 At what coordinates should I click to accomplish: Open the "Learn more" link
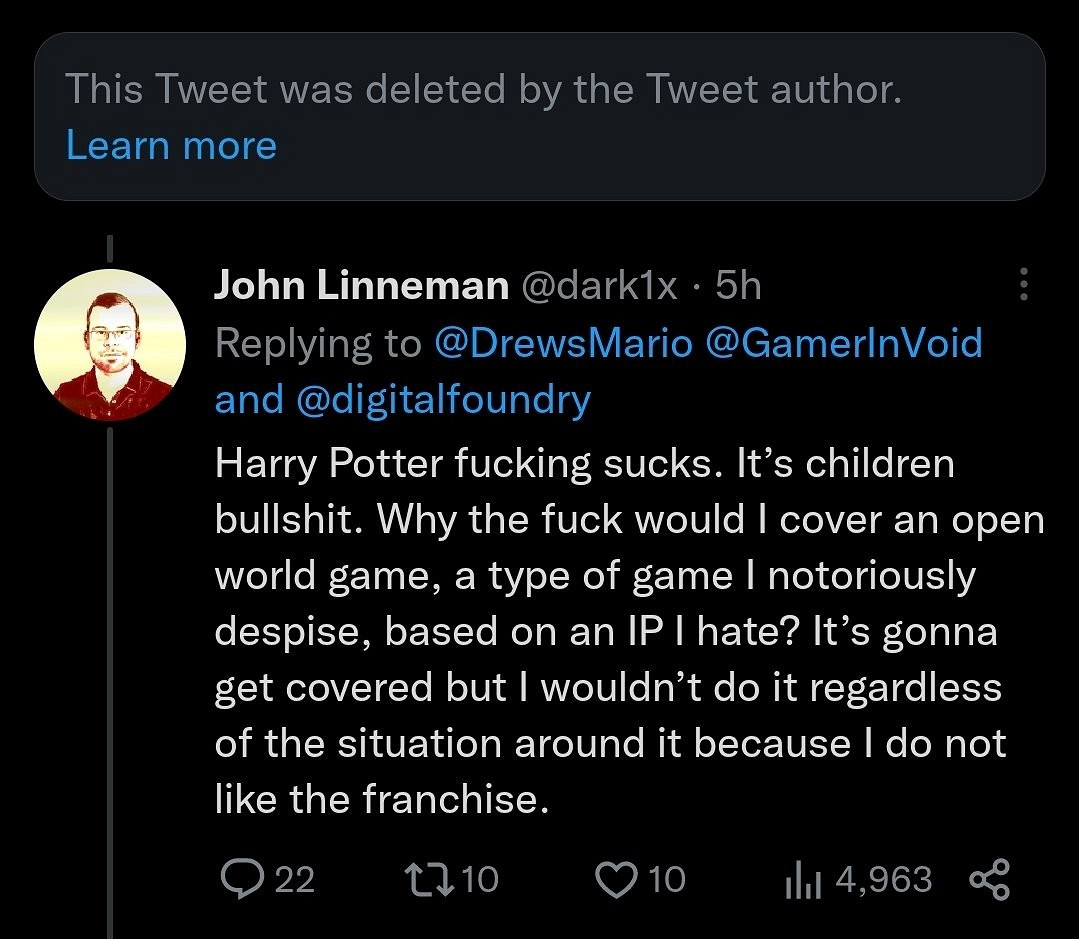coord(171,146)
